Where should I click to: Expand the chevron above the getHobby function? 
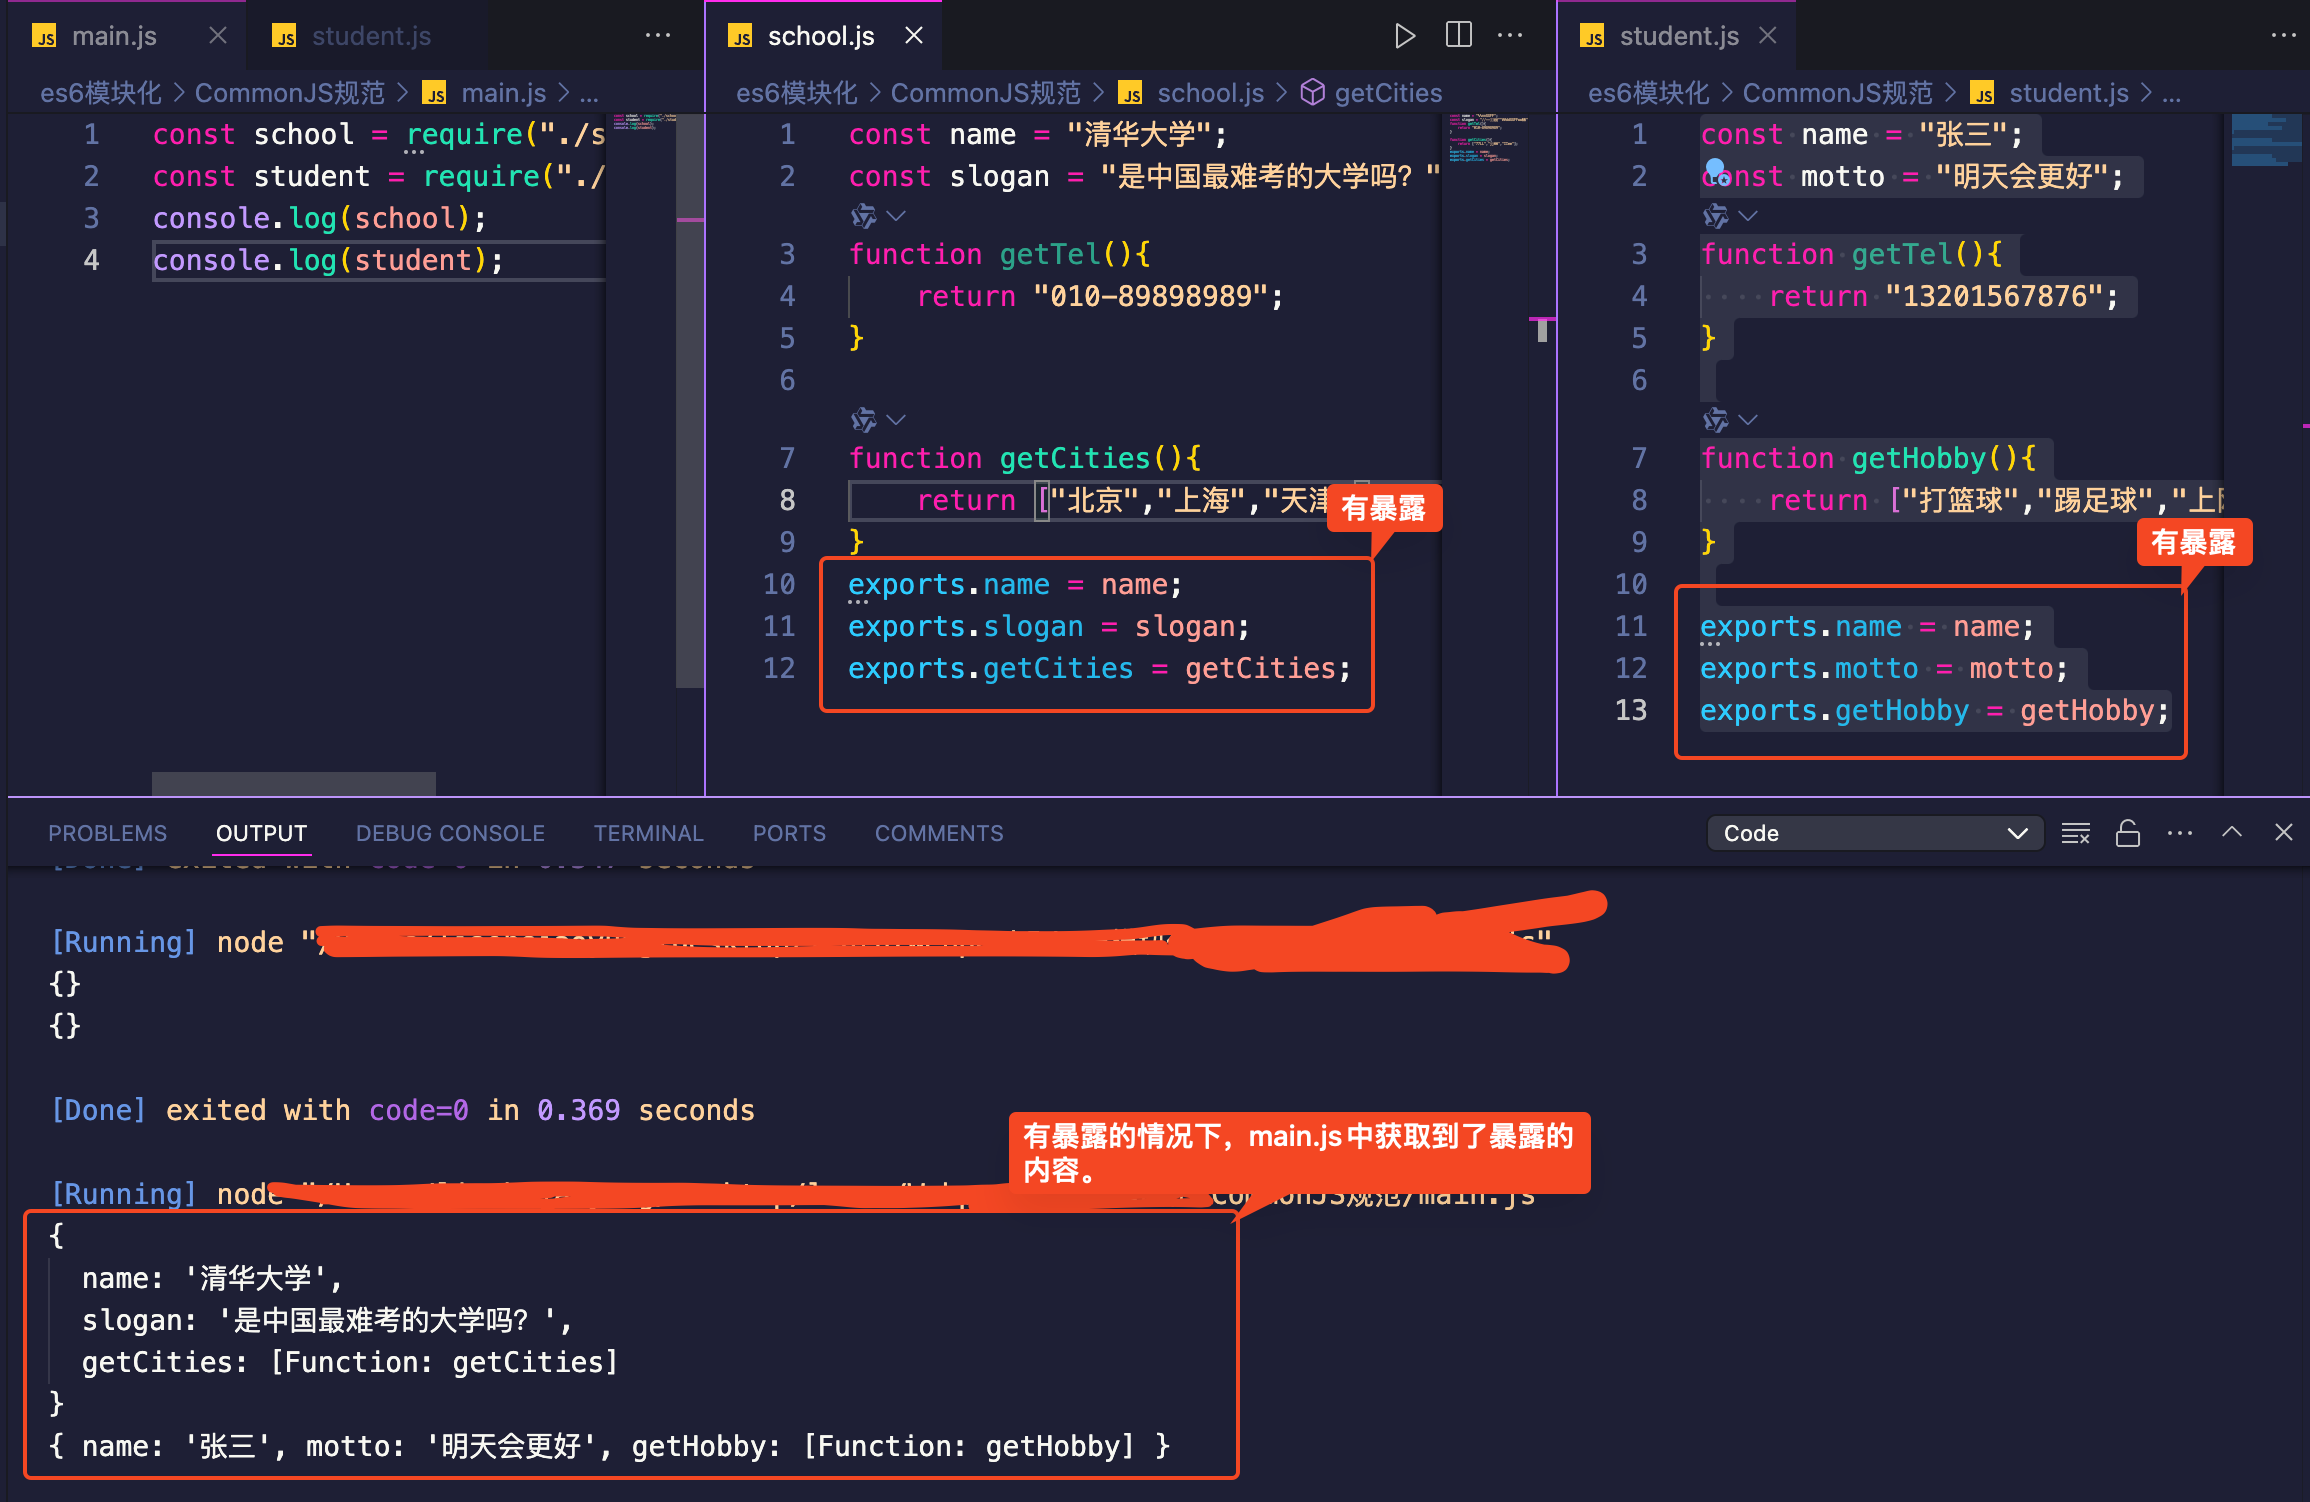coord(1748,419)
